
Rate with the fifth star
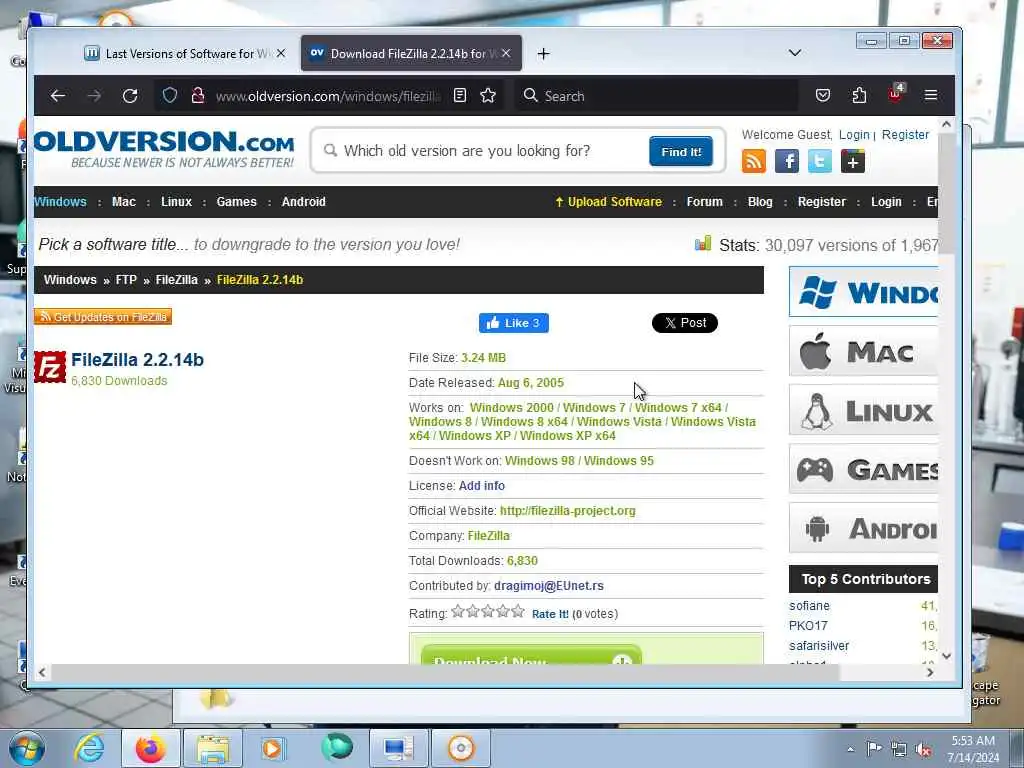518,611
